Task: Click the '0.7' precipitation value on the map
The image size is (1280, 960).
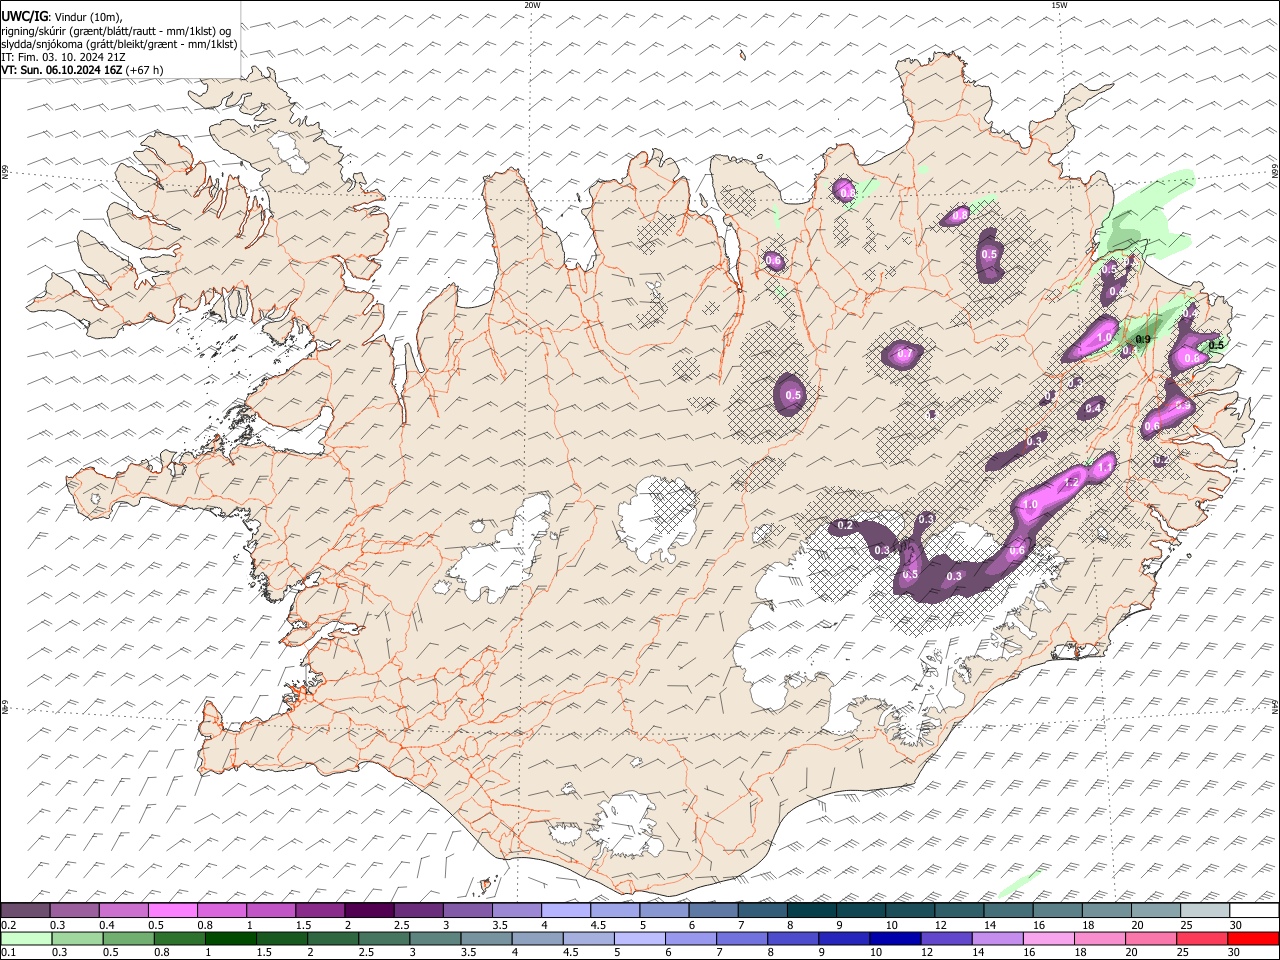Action: click(x=905, y=354)
